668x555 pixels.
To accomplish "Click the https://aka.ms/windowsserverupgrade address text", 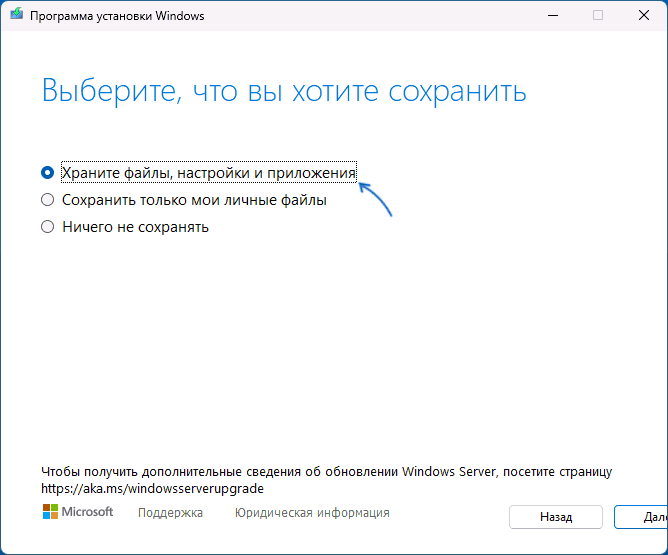I will click(152, 488).
